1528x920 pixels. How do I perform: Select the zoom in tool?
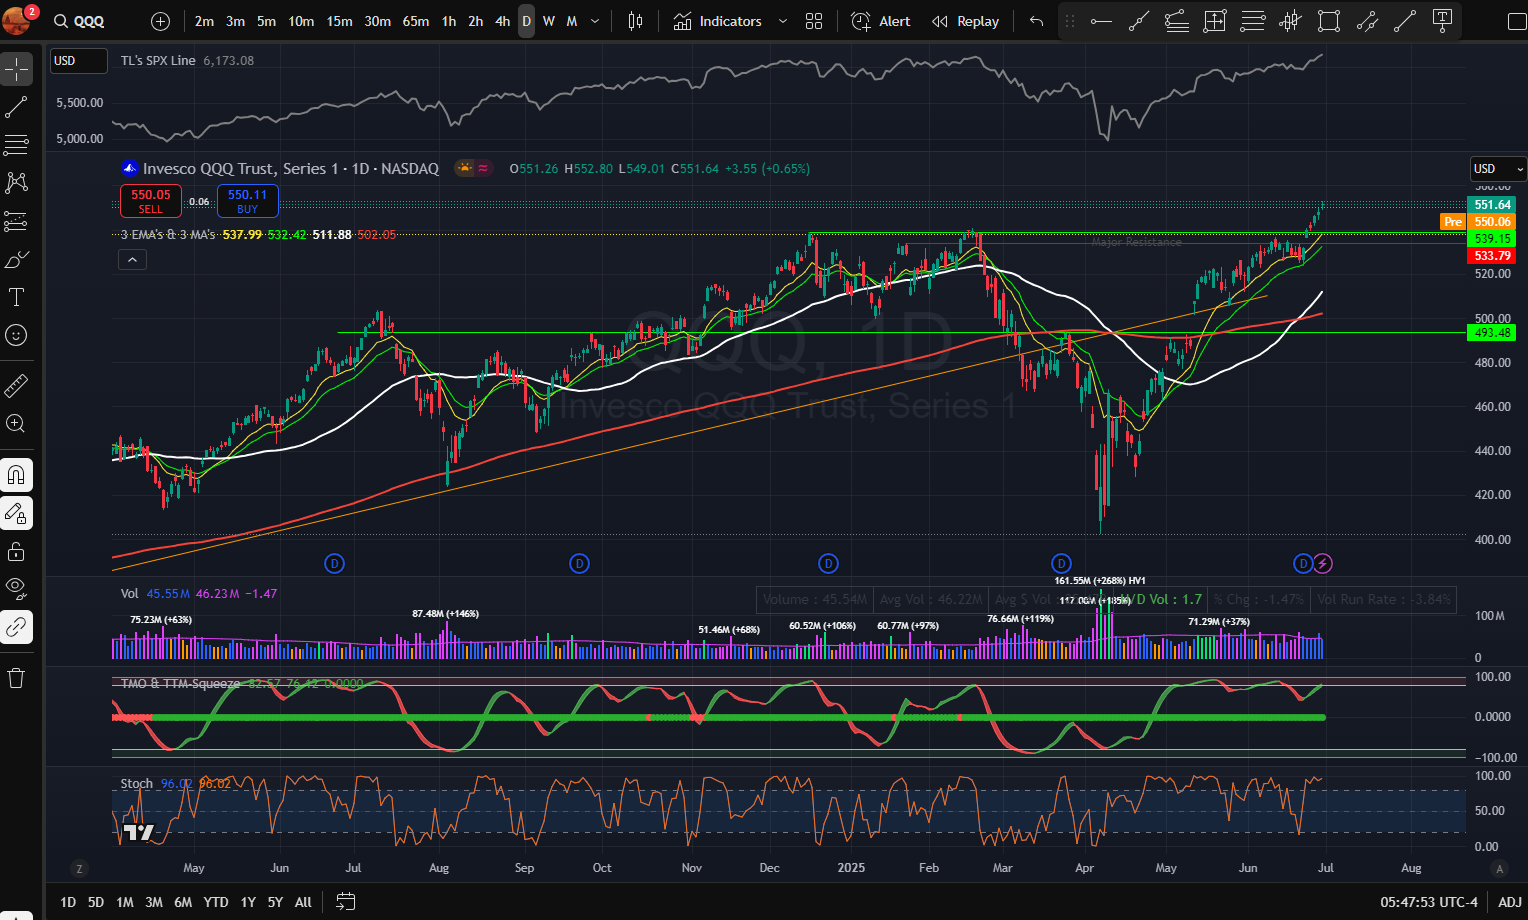16,423
